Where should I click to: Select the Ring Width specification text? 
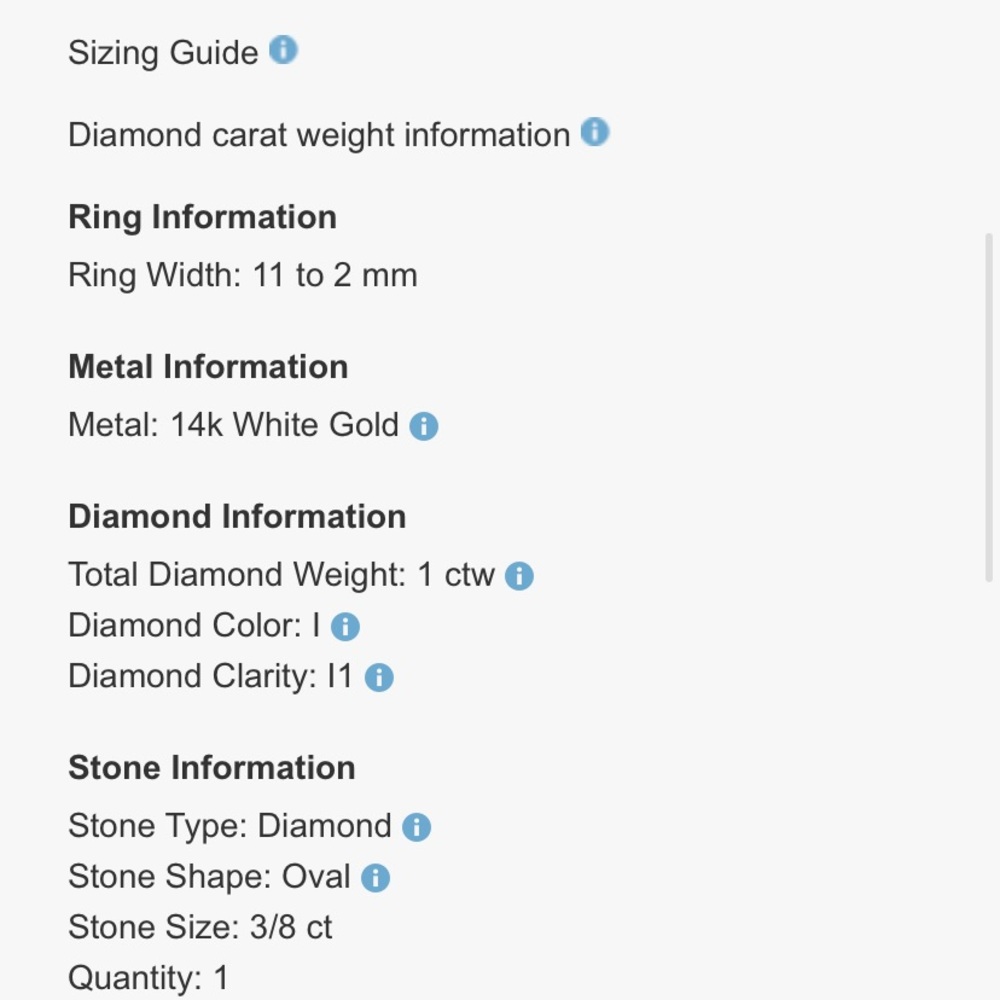242,274
